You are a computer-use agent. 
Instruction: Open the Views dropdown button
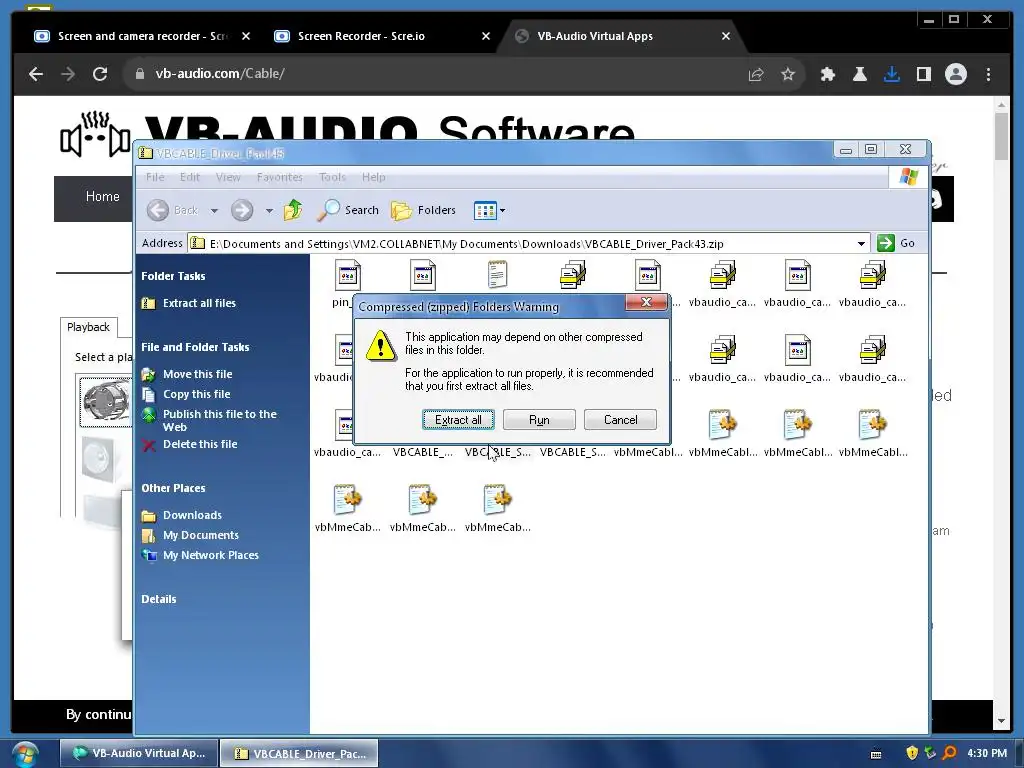pyautogui.click(x=489, y=210)
